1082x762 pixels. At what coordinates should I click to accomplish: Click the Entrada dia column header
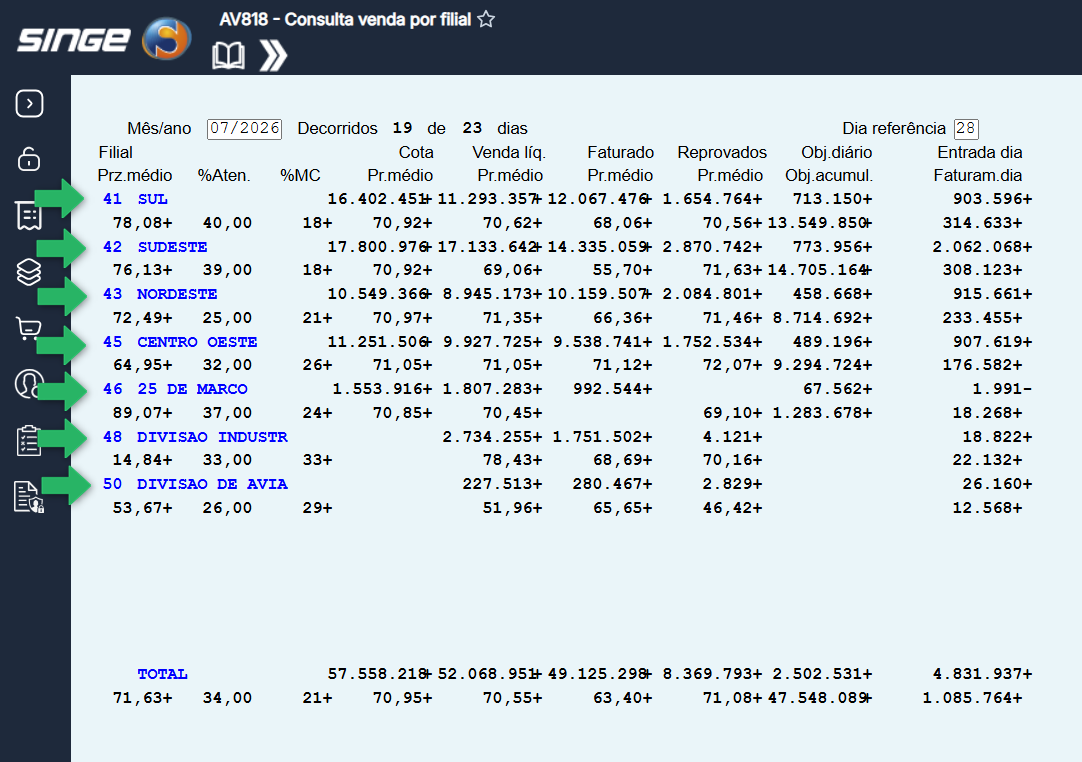click(980, 153)
